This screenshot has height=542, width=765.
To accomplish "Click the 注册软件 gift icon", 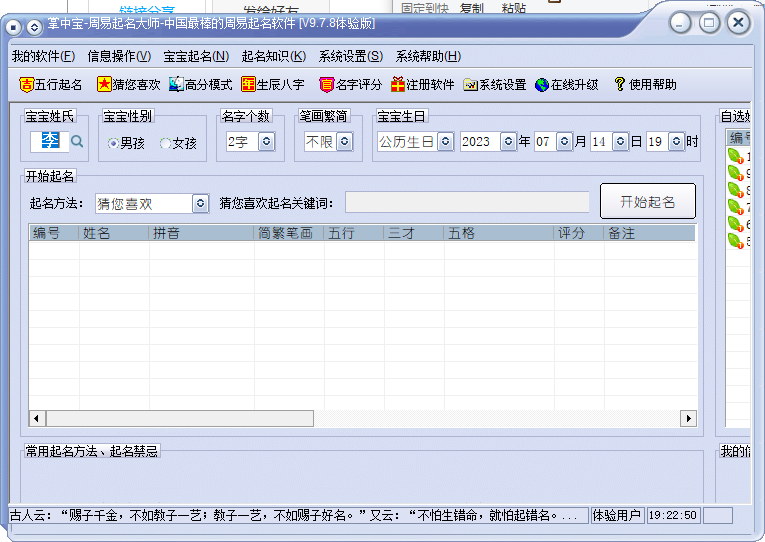I will (398, 85).
